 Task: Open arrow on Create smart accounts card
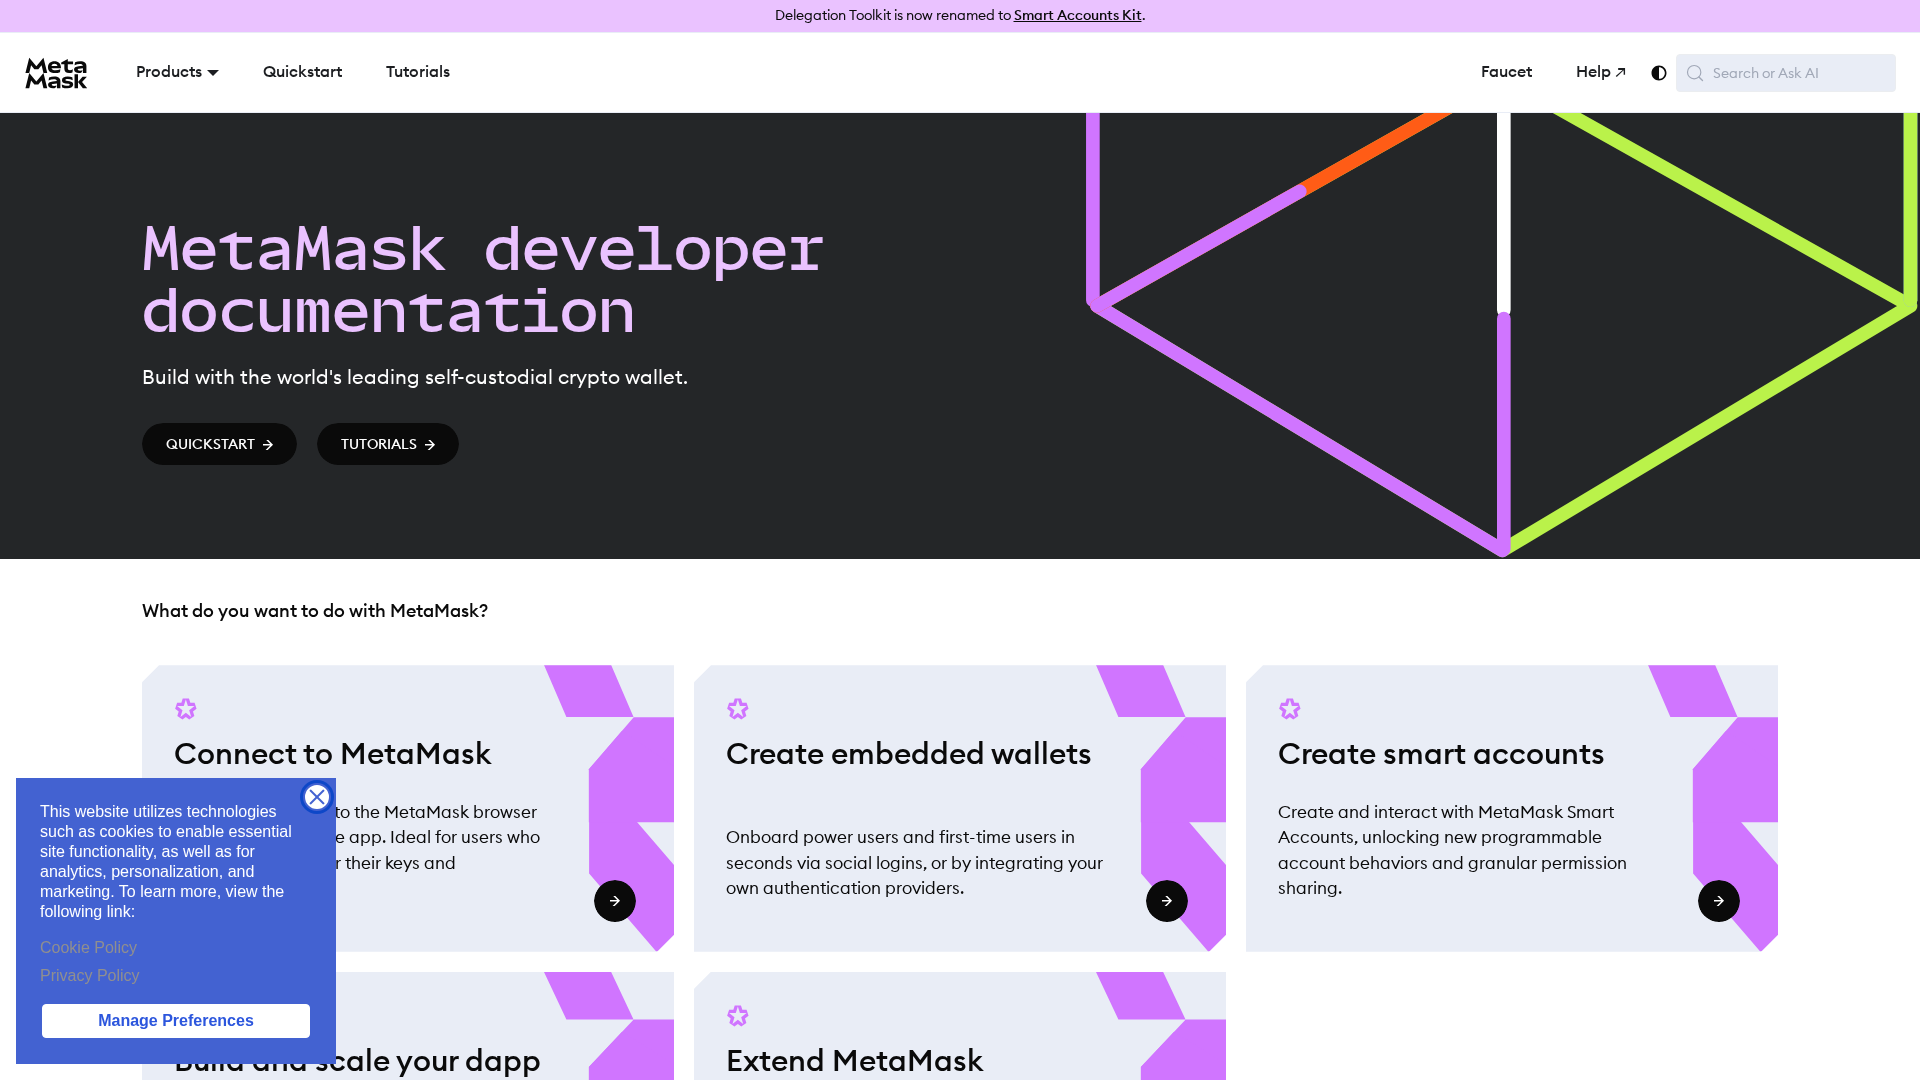click(x=1719, y=901)
